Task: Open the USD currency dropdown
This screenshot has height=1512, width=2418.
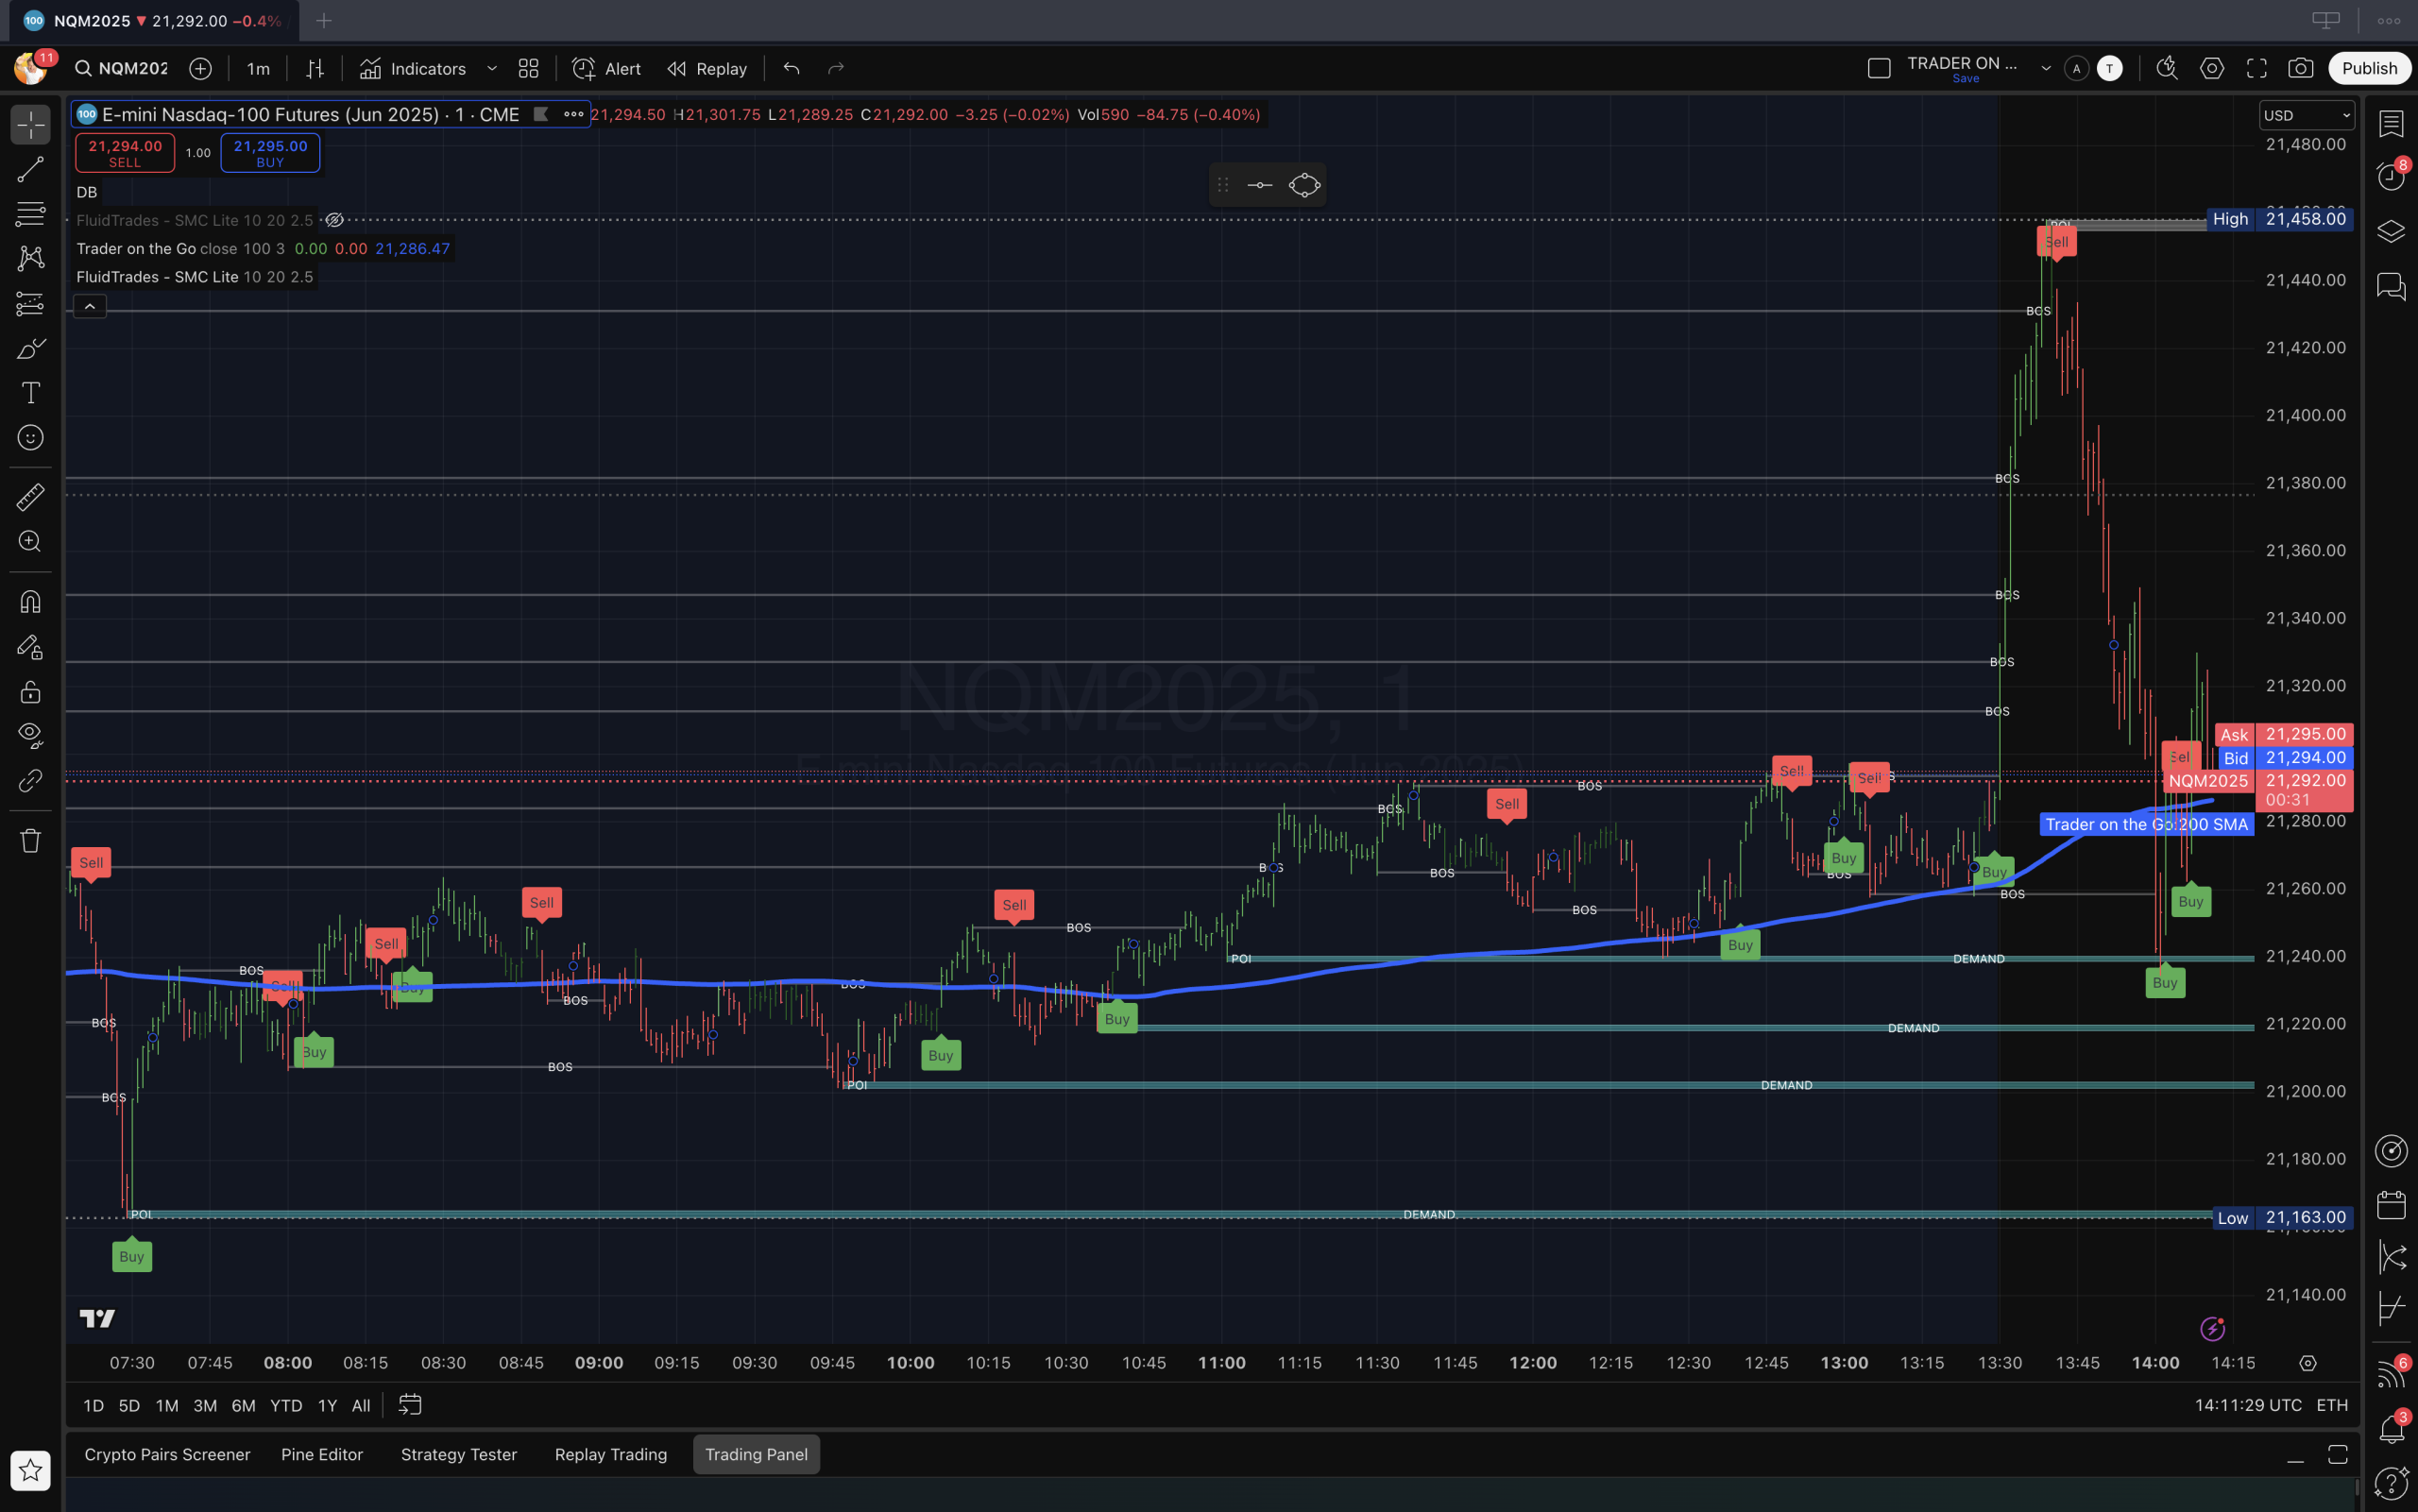Action: point(2306,115)
